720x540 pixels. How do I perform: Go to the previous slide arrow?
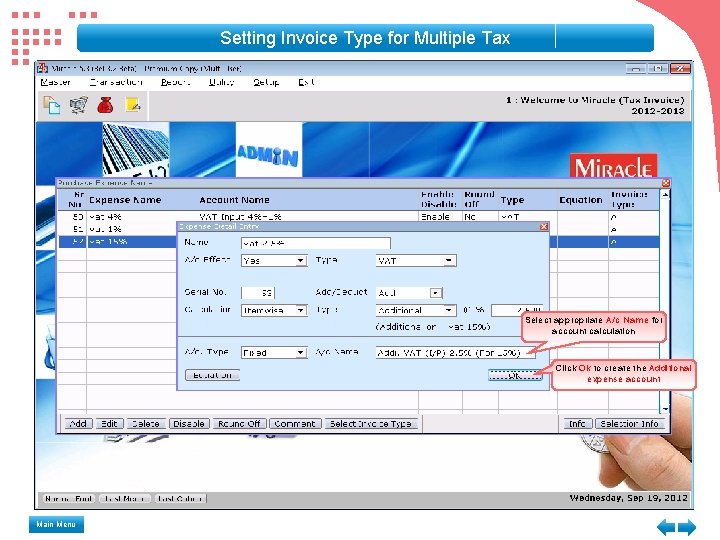click(x=666, y=527)
